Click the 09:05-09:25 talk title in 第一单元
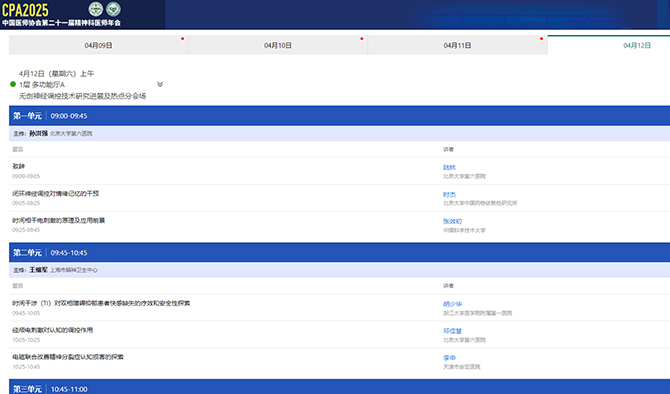Viewport: 670px width, 394px height. [x=56, y=194]
